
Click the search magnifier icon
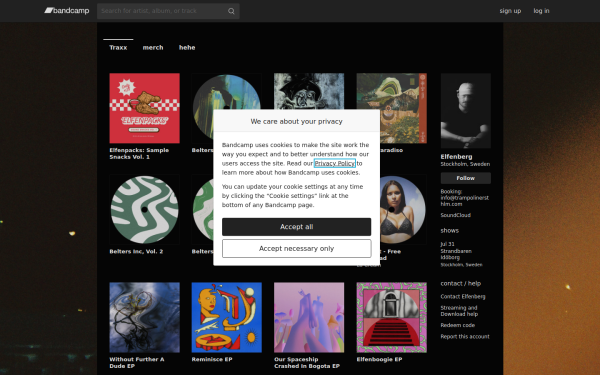(x=231, y=11)
